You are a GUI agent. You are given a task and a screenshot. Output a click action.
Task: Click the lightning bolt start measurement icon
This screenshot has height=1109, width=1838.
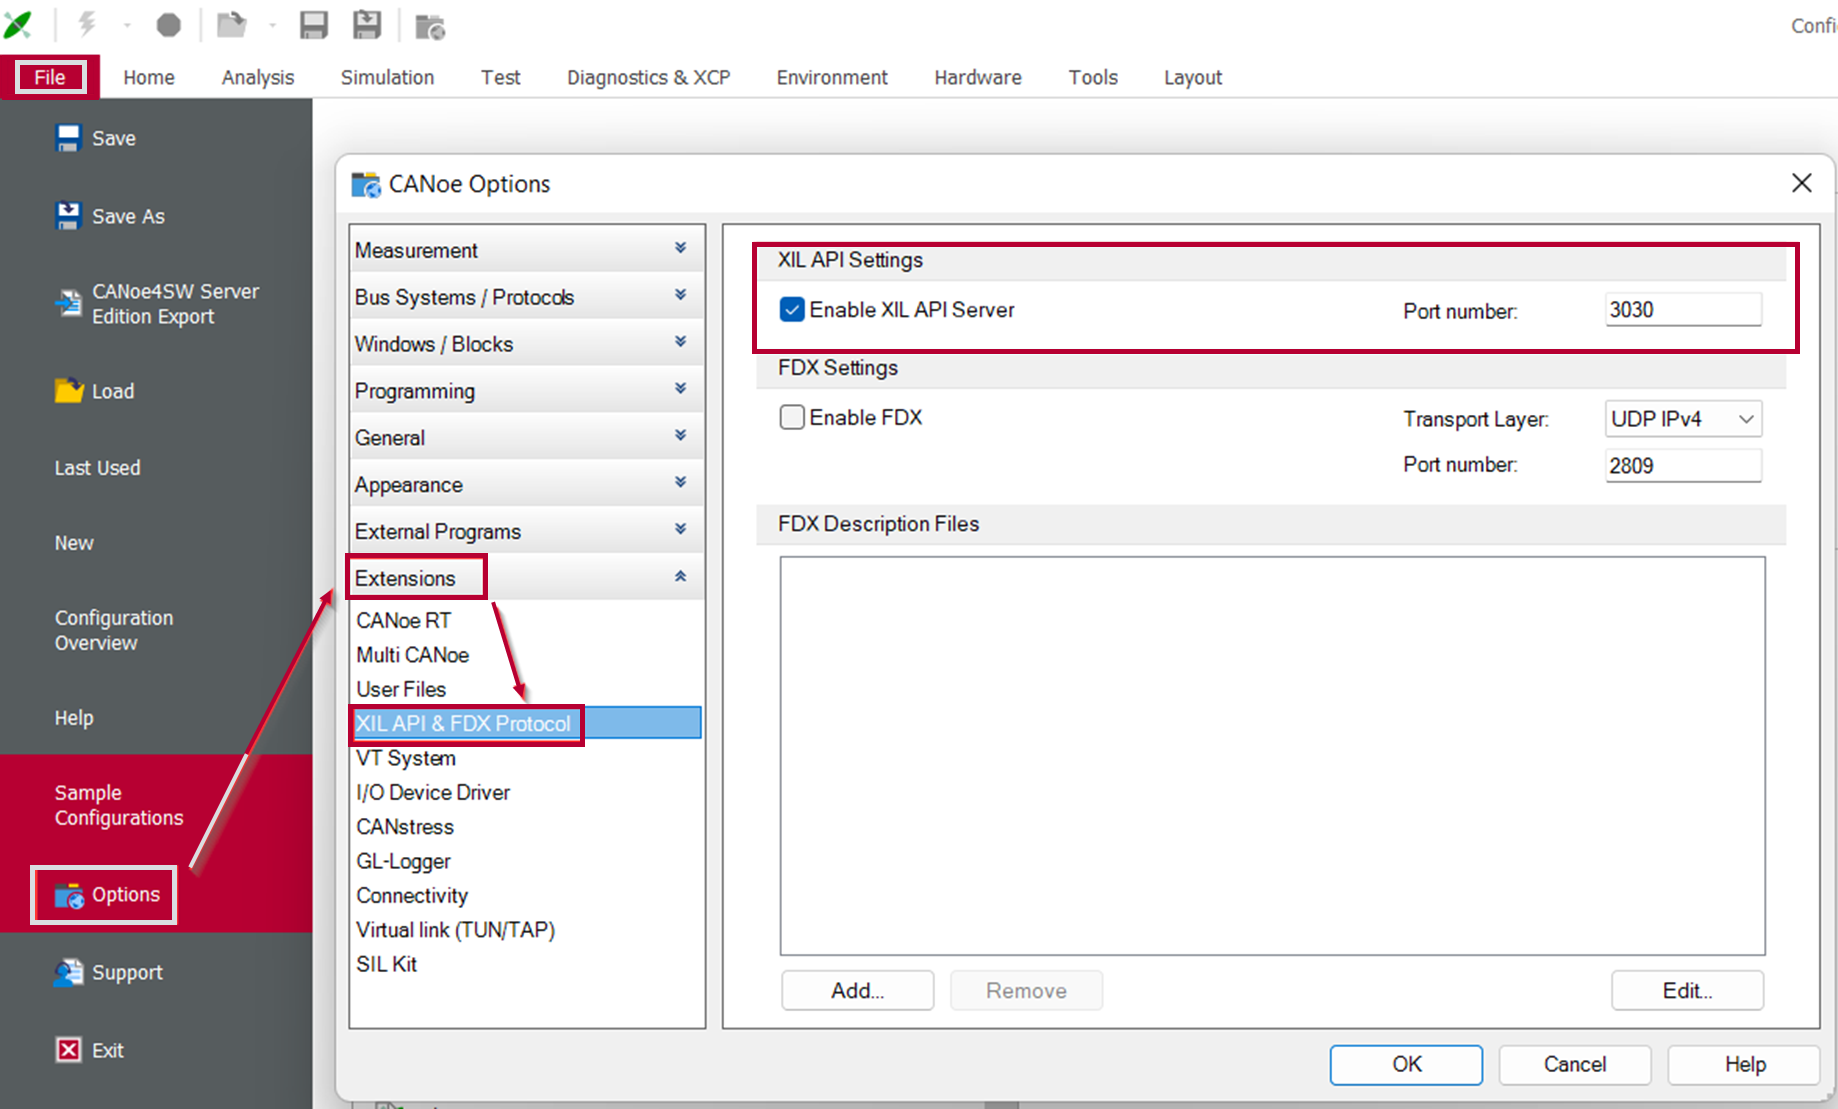pyautogui.click(x=88, y=24)
